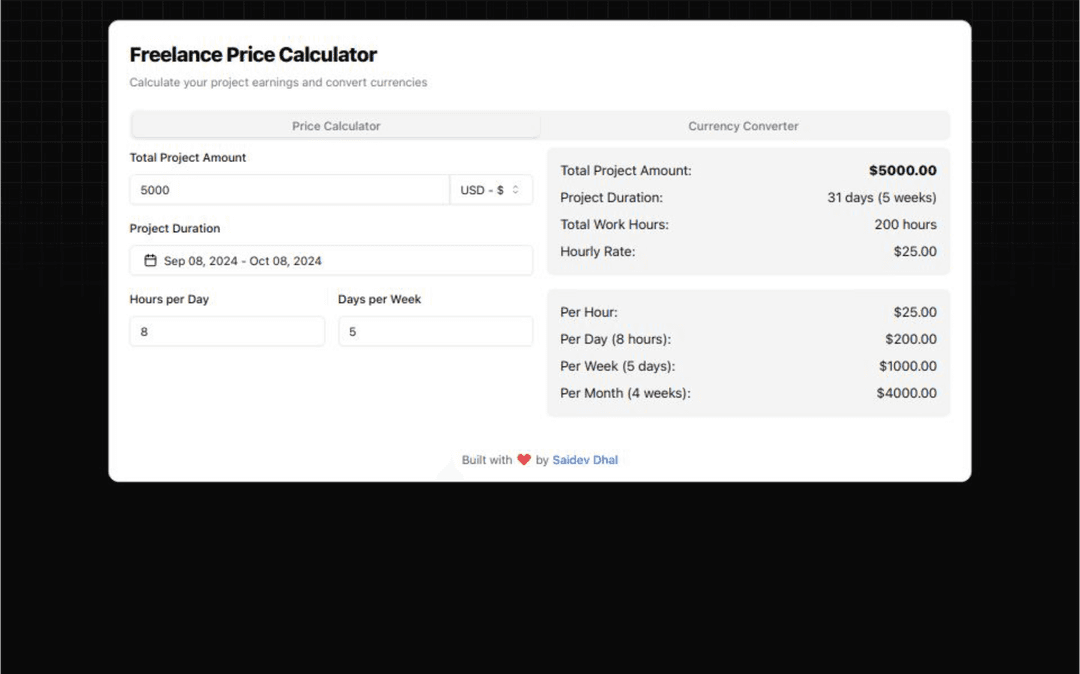Click the up-down chevron in currency selector

[x=516, y=190]
